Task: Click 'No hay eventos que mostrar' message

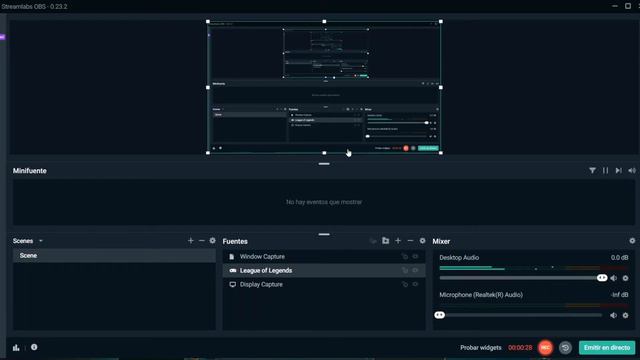Action: (x=324, y=202)
